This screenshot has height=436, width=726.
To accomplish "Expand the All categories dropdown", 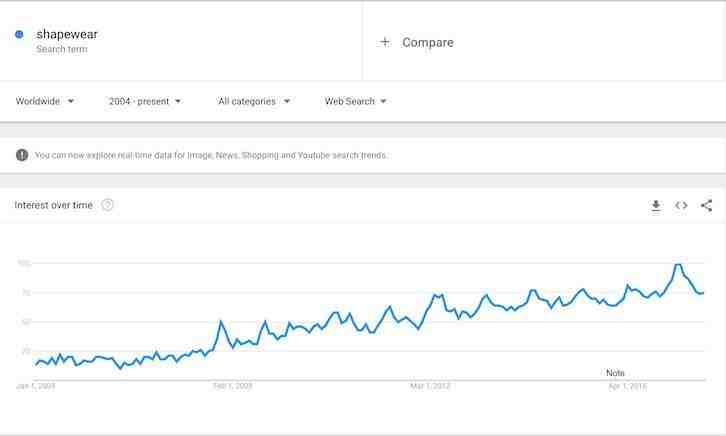I will [254, 101].
